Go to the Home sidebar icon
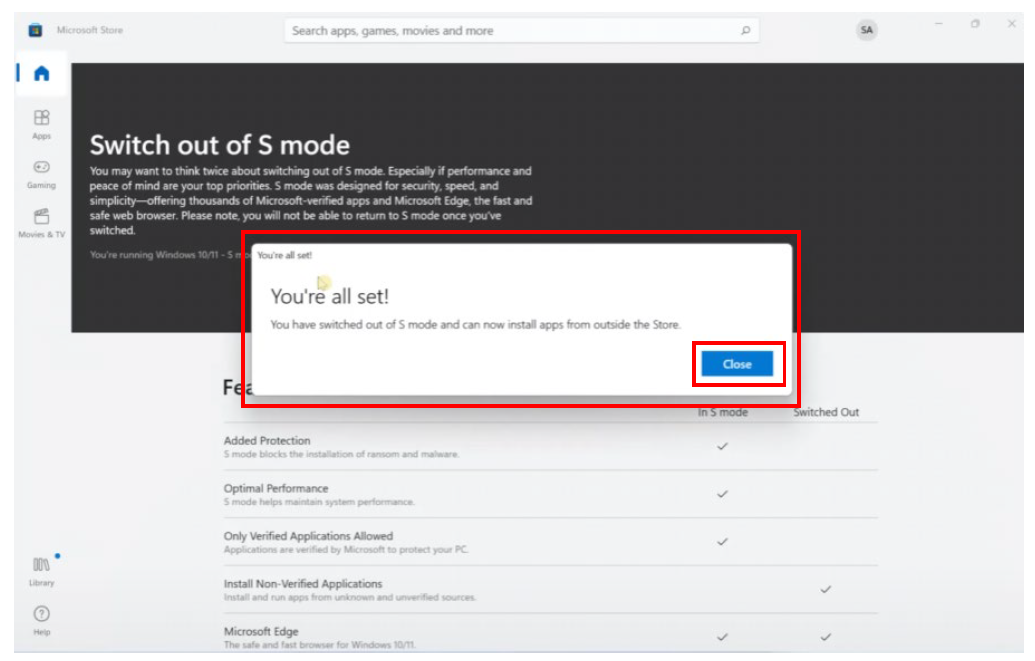This screenshot has height=661, width=1035. (41, 73)
